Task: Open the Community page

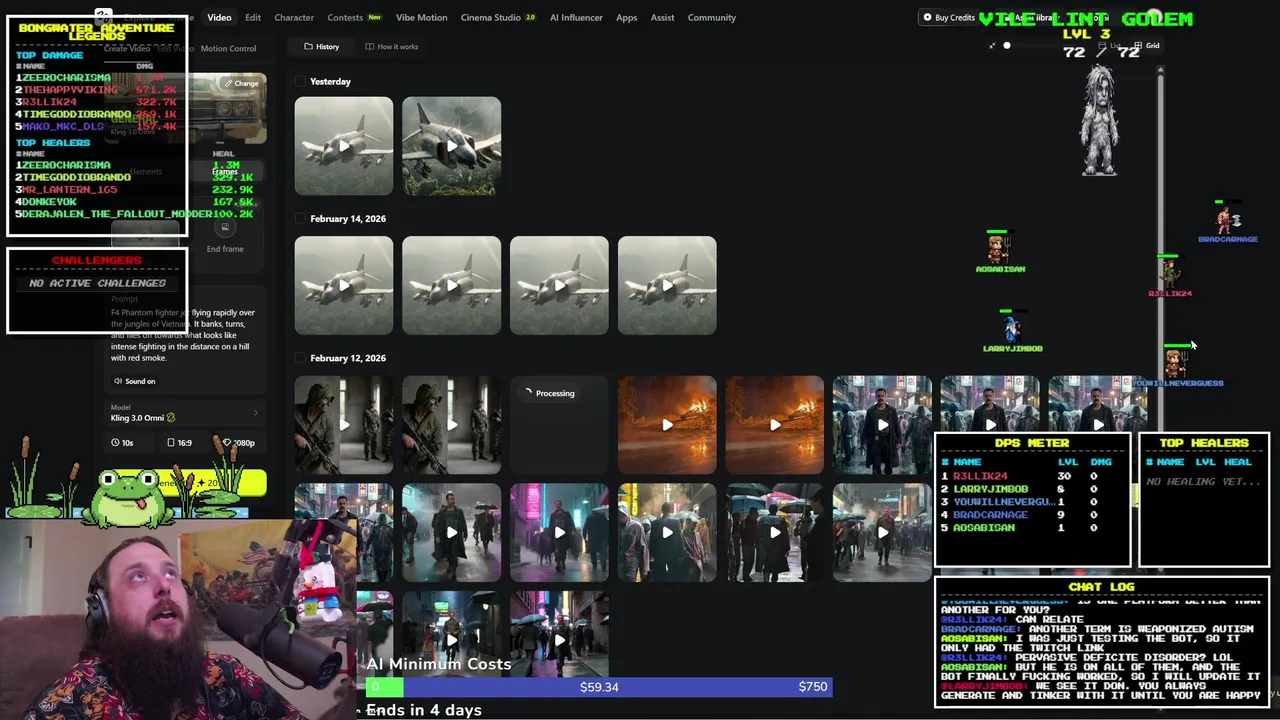Action: tap(712, 17)
